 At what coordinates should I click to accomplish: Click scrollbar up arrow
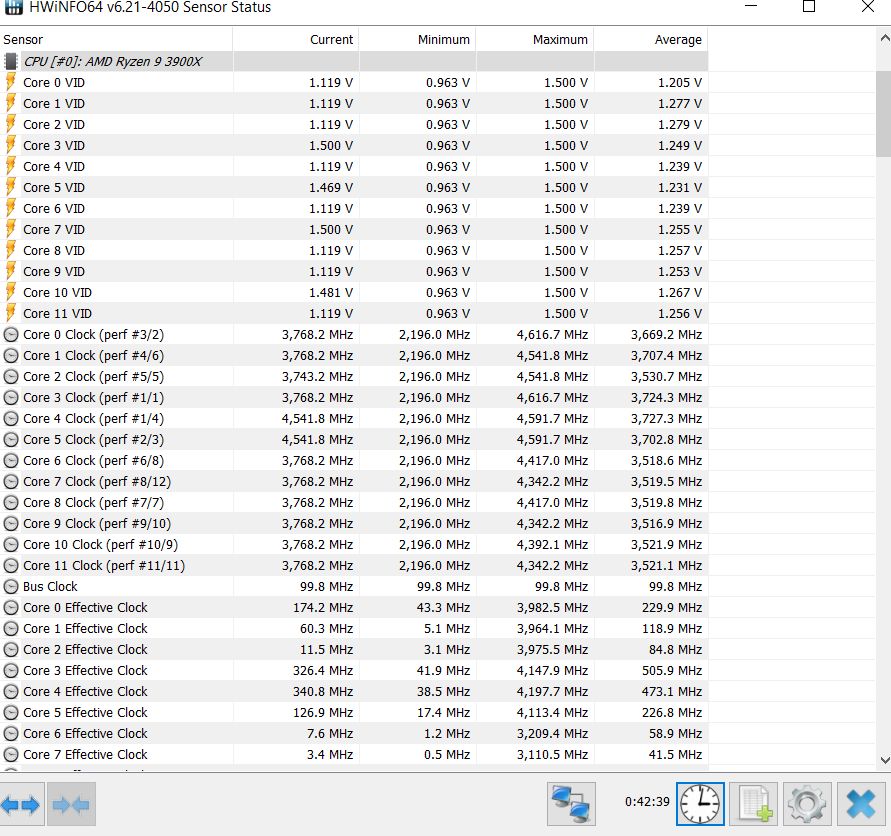click(x=884, y=39)
